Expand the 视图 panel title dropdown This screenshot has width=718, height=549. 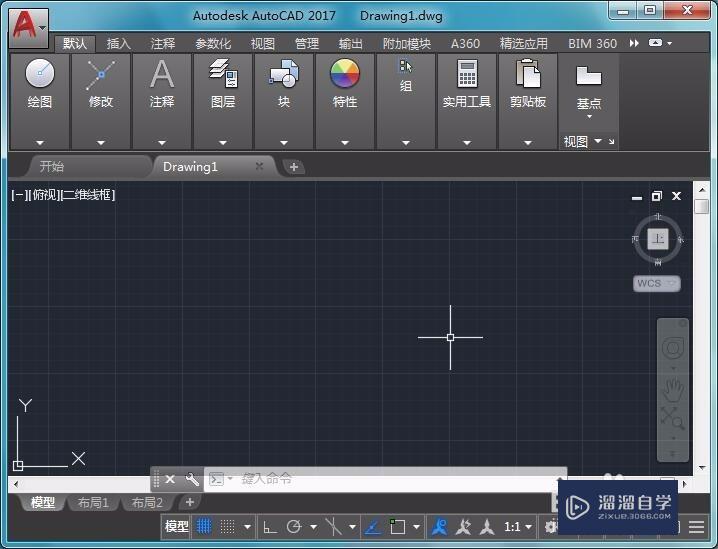click(598, 141)
